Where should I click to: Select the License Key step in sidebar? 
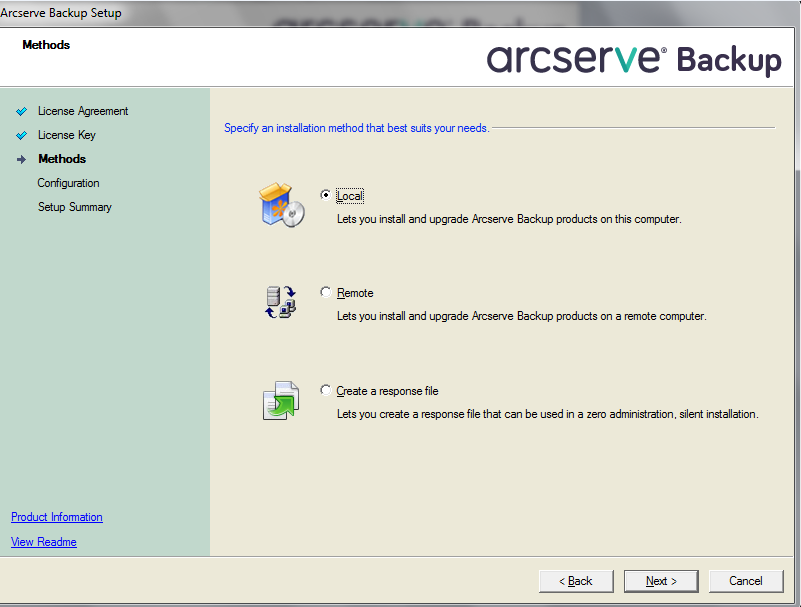point(67,135)
